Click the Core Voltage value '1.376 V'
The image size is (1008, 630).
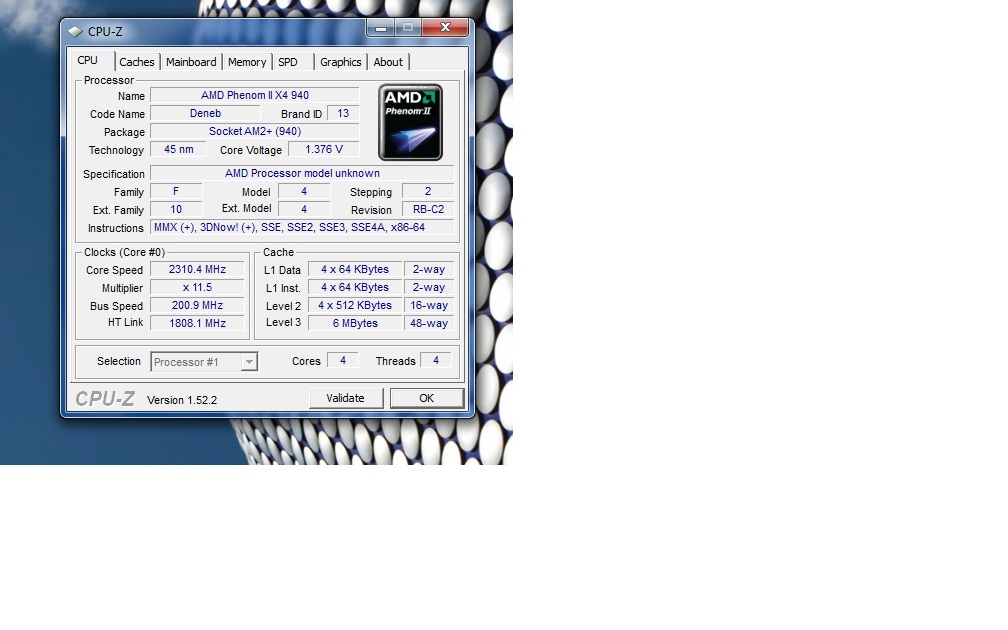click(x=323, y=149)
